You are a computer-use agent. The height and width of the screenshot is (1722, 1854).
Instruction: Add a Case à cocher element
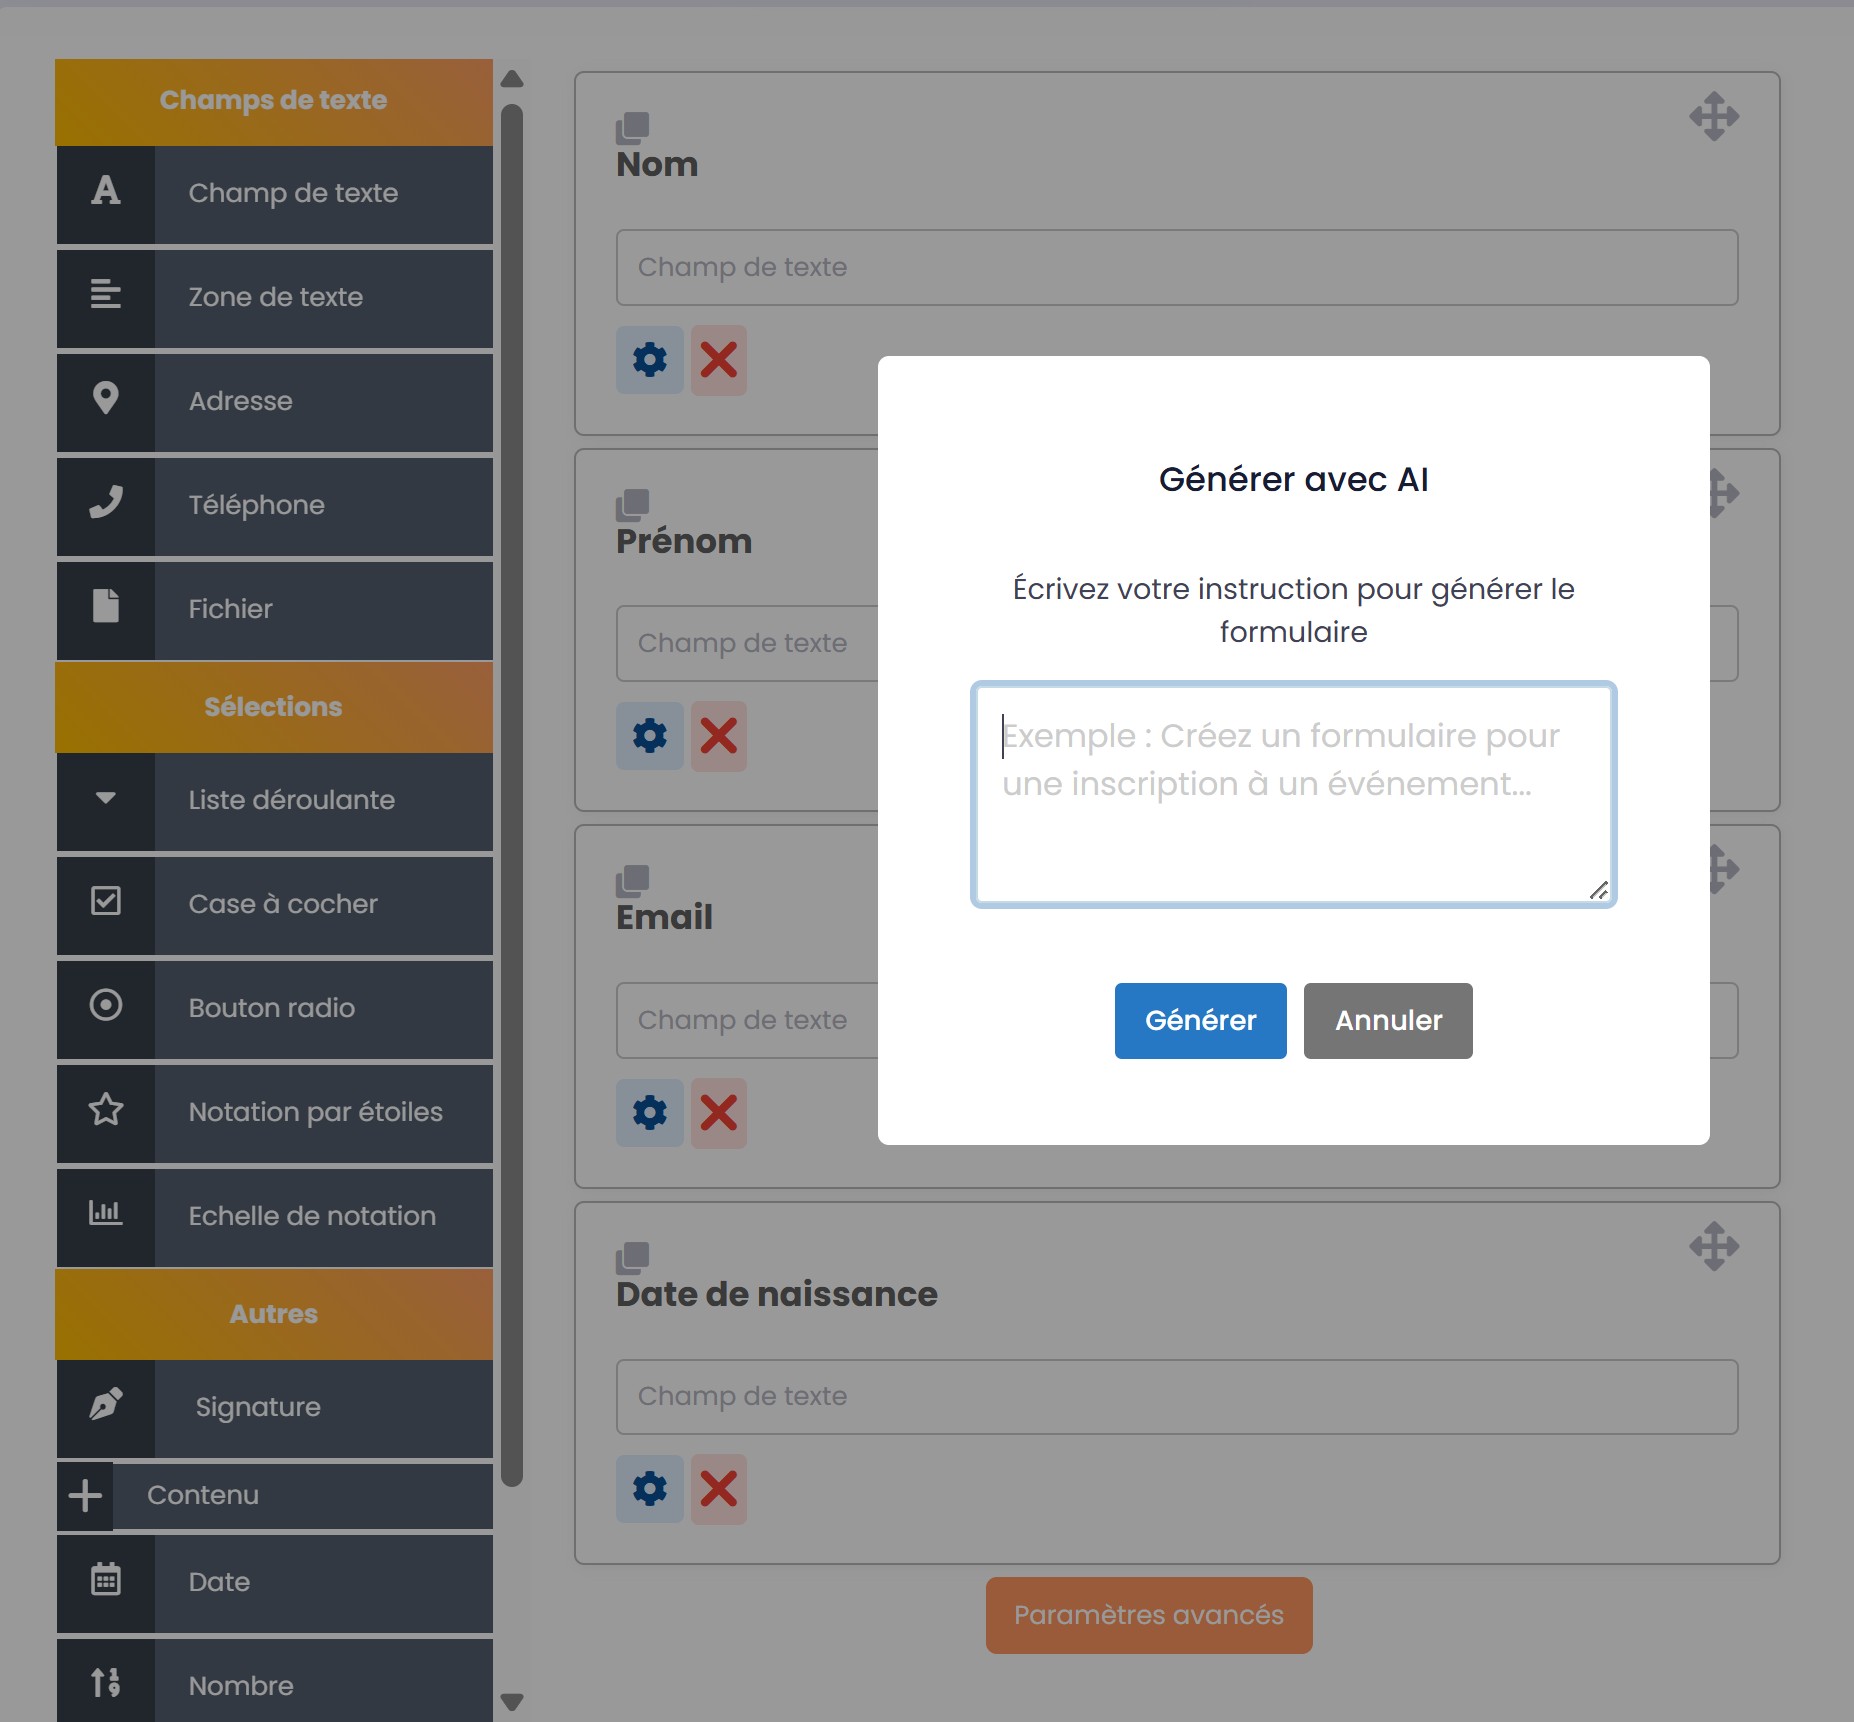pos(274,904)
